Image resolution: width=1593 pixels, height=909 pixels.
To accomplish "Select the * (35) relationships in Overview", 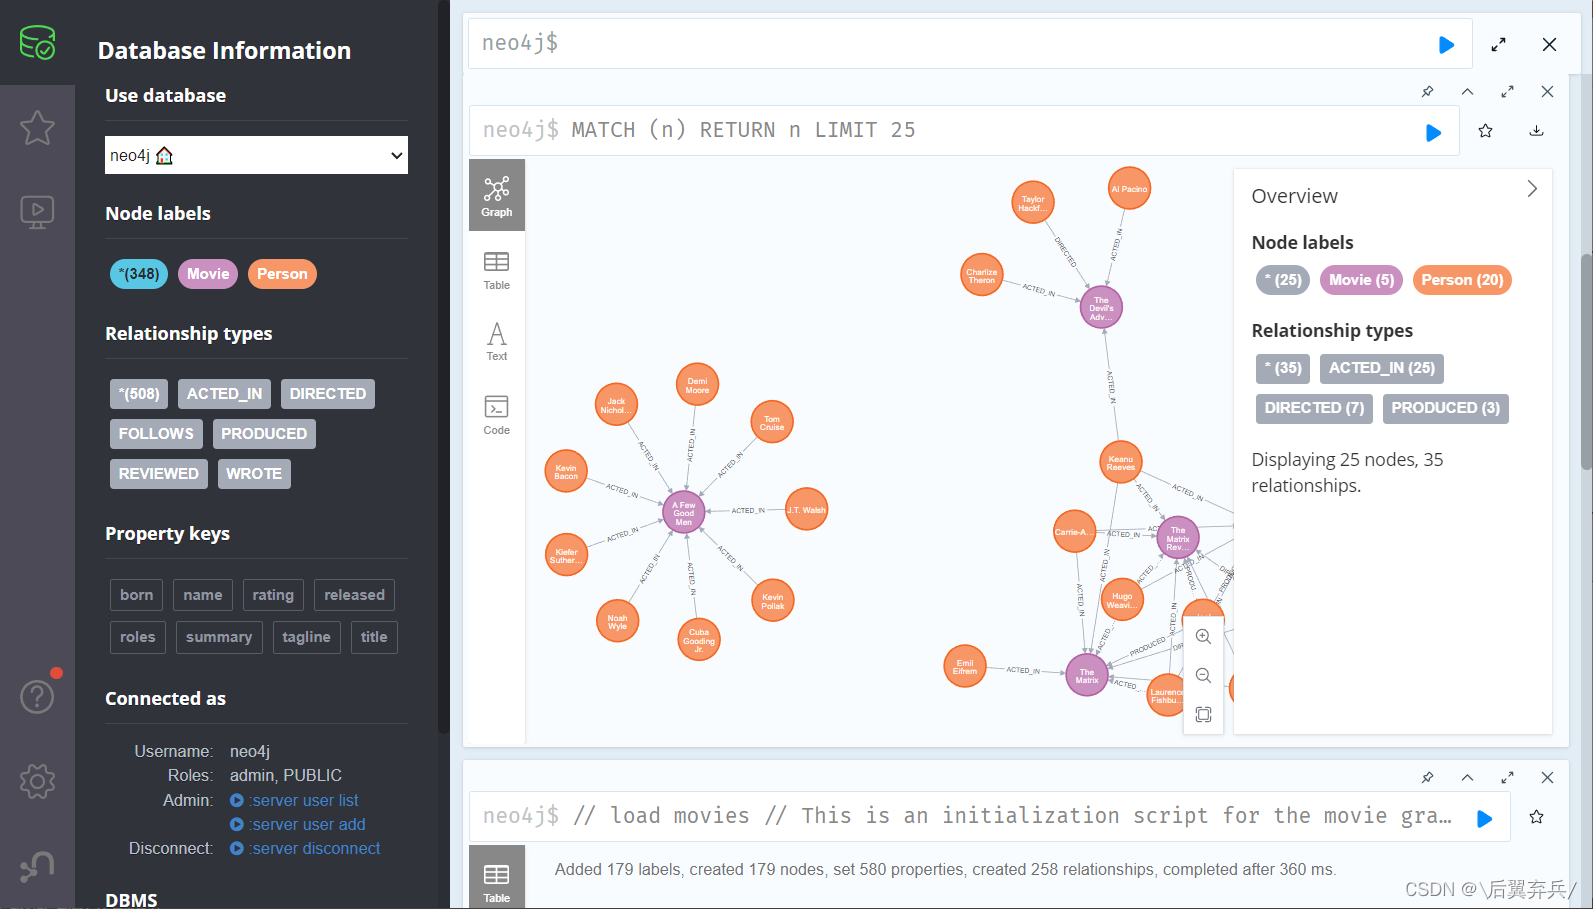I will click(1283, 368).
